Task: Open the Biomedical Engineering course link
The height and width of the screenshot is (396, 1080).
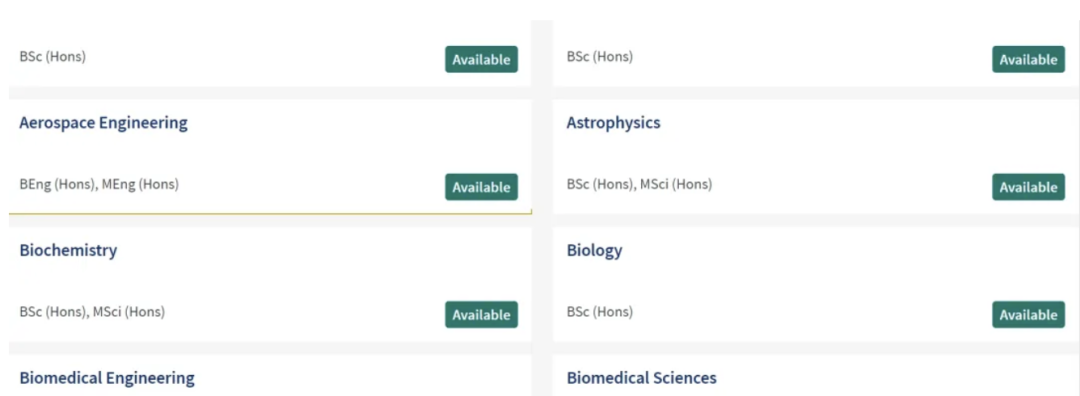Action: (x=107, y=378)
